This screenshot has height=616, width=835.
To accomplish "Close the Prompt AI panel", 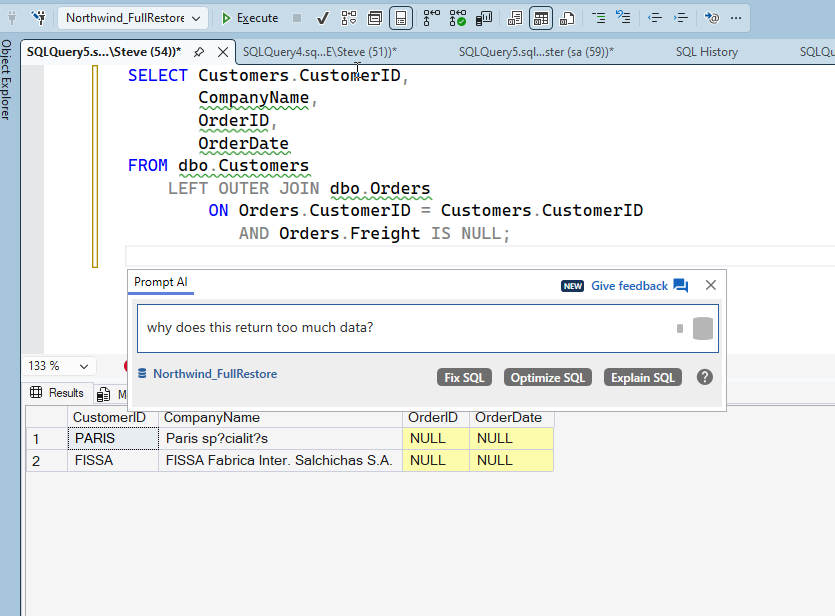I will pyautogui.click(x=711, y=285).
